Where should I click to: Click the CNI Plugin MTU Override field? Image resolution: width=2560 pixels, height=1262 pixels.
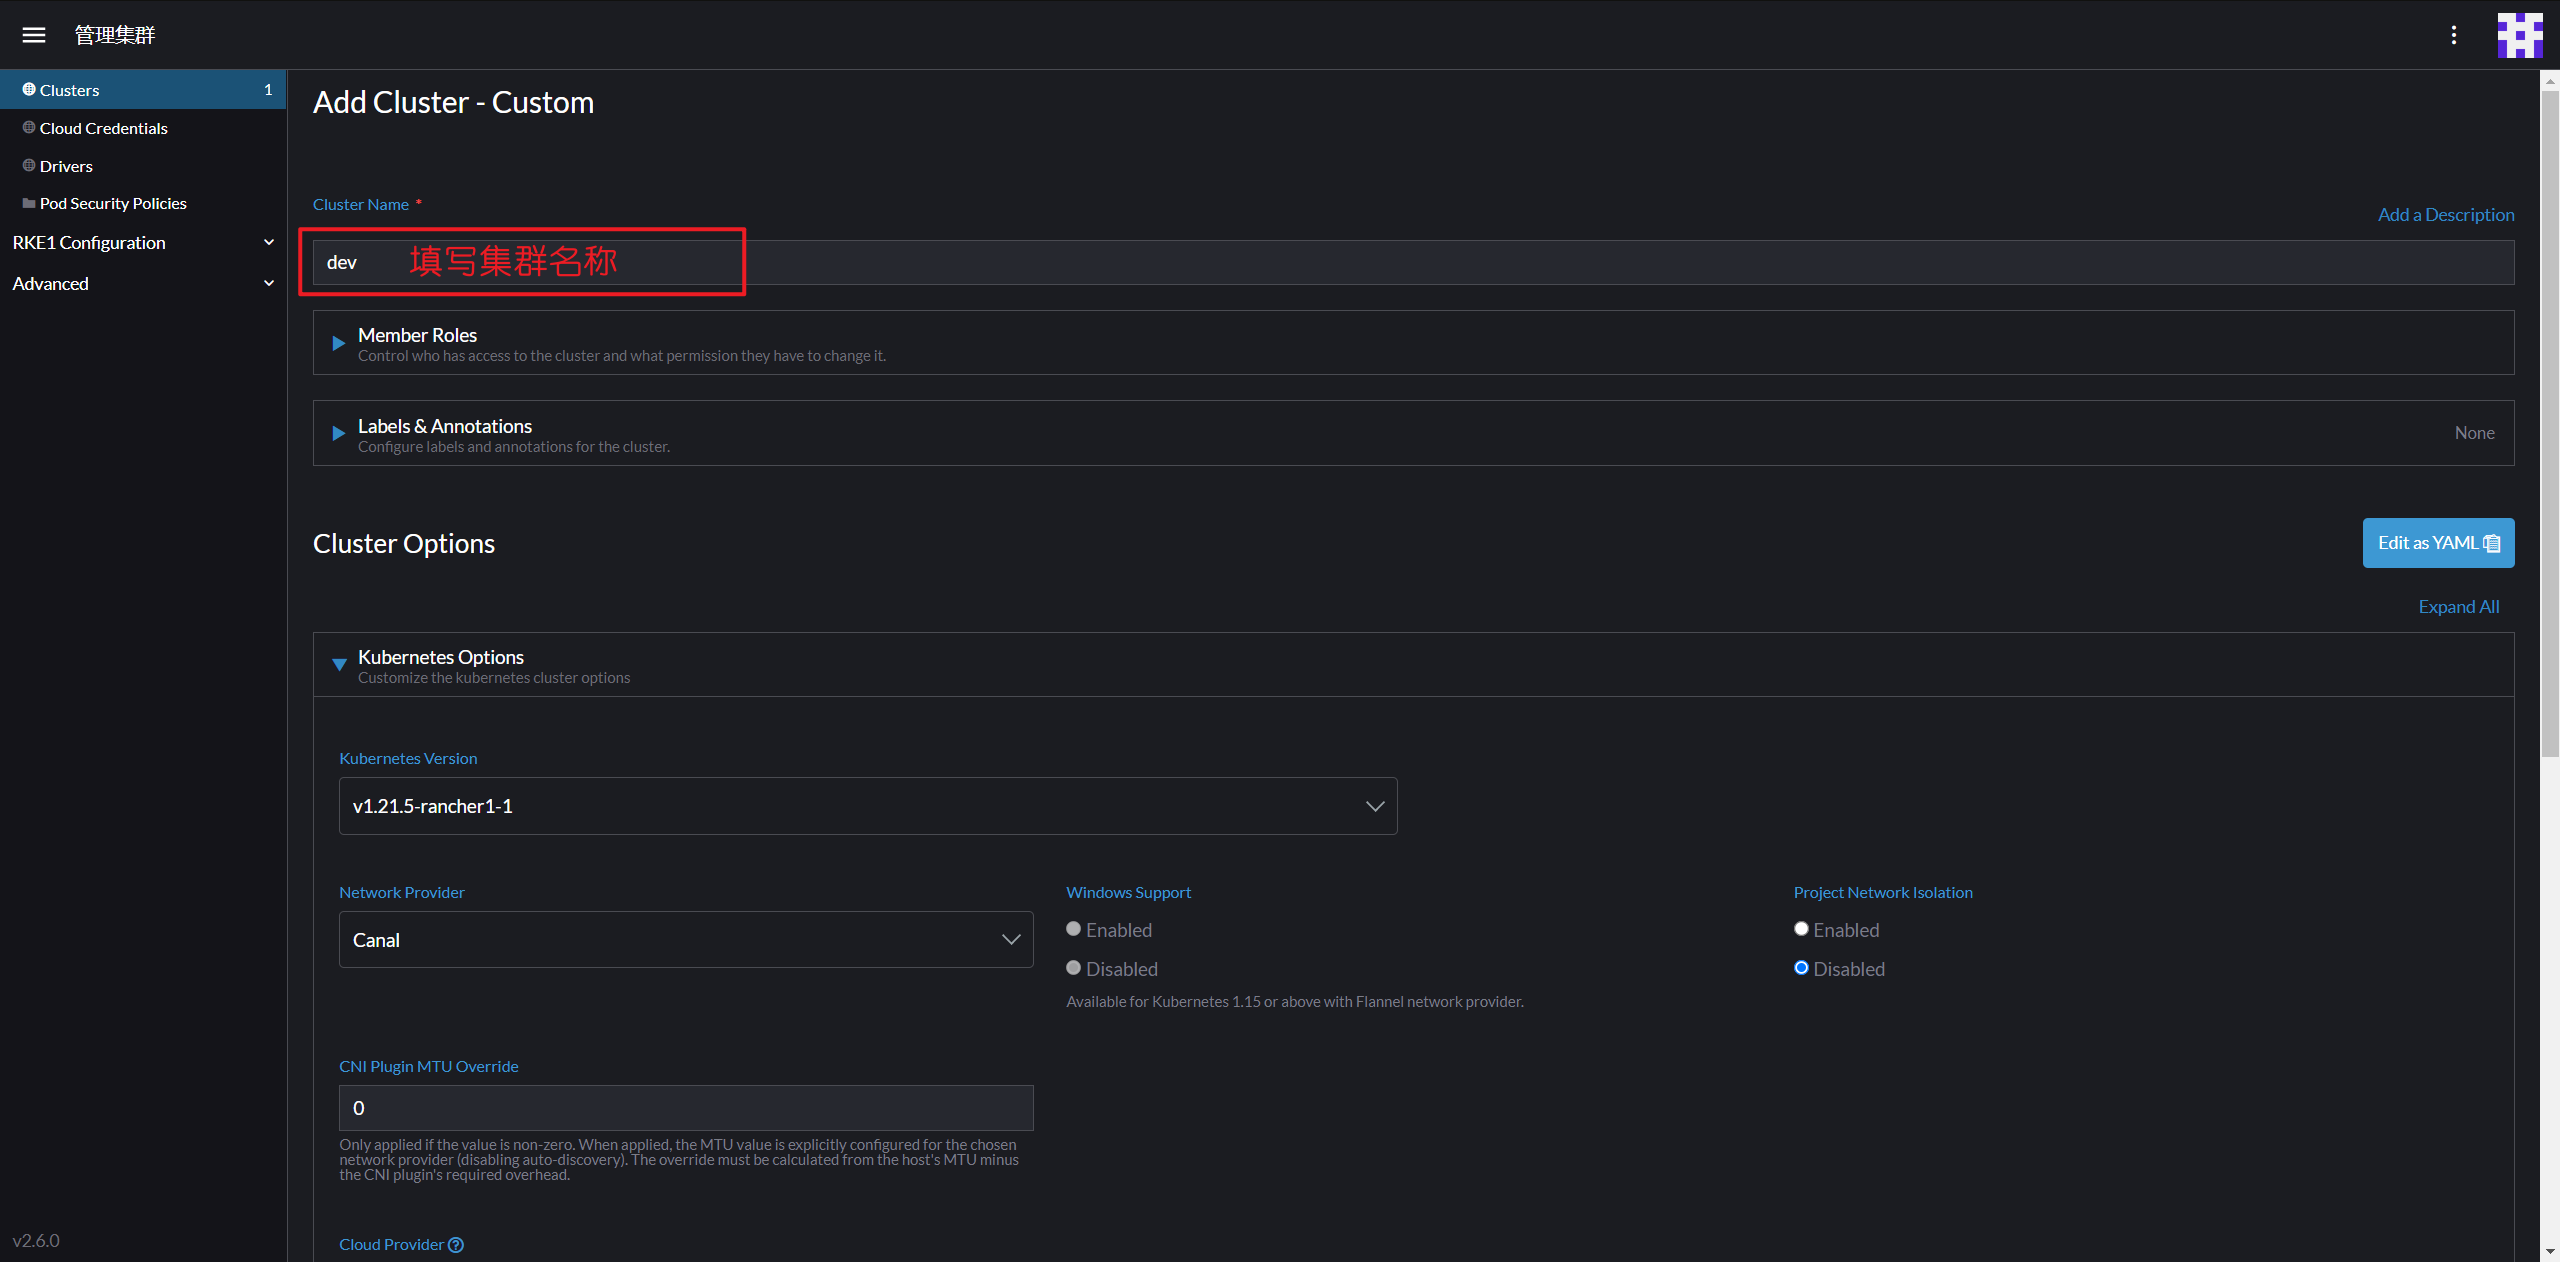(x=686, y=1108)
